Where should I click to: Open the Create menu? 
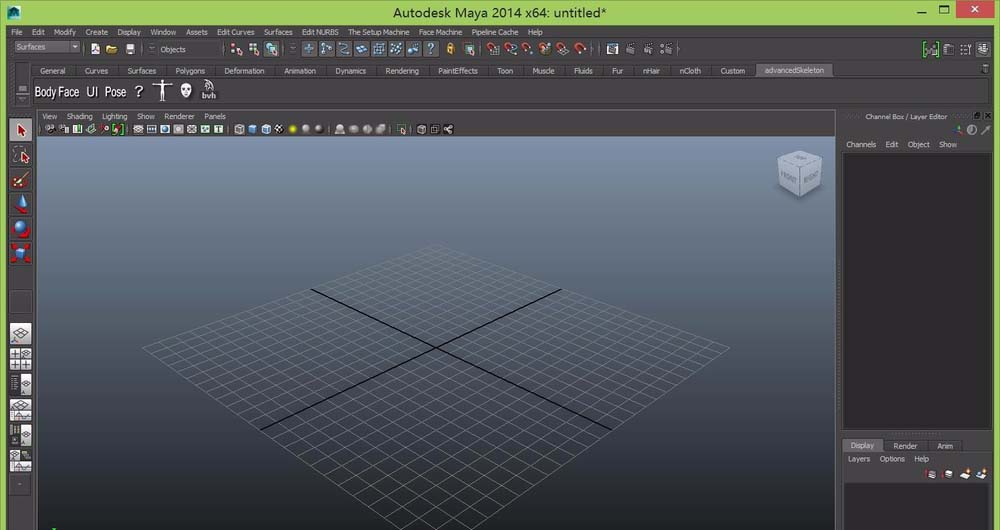click(x=97, y=32)
